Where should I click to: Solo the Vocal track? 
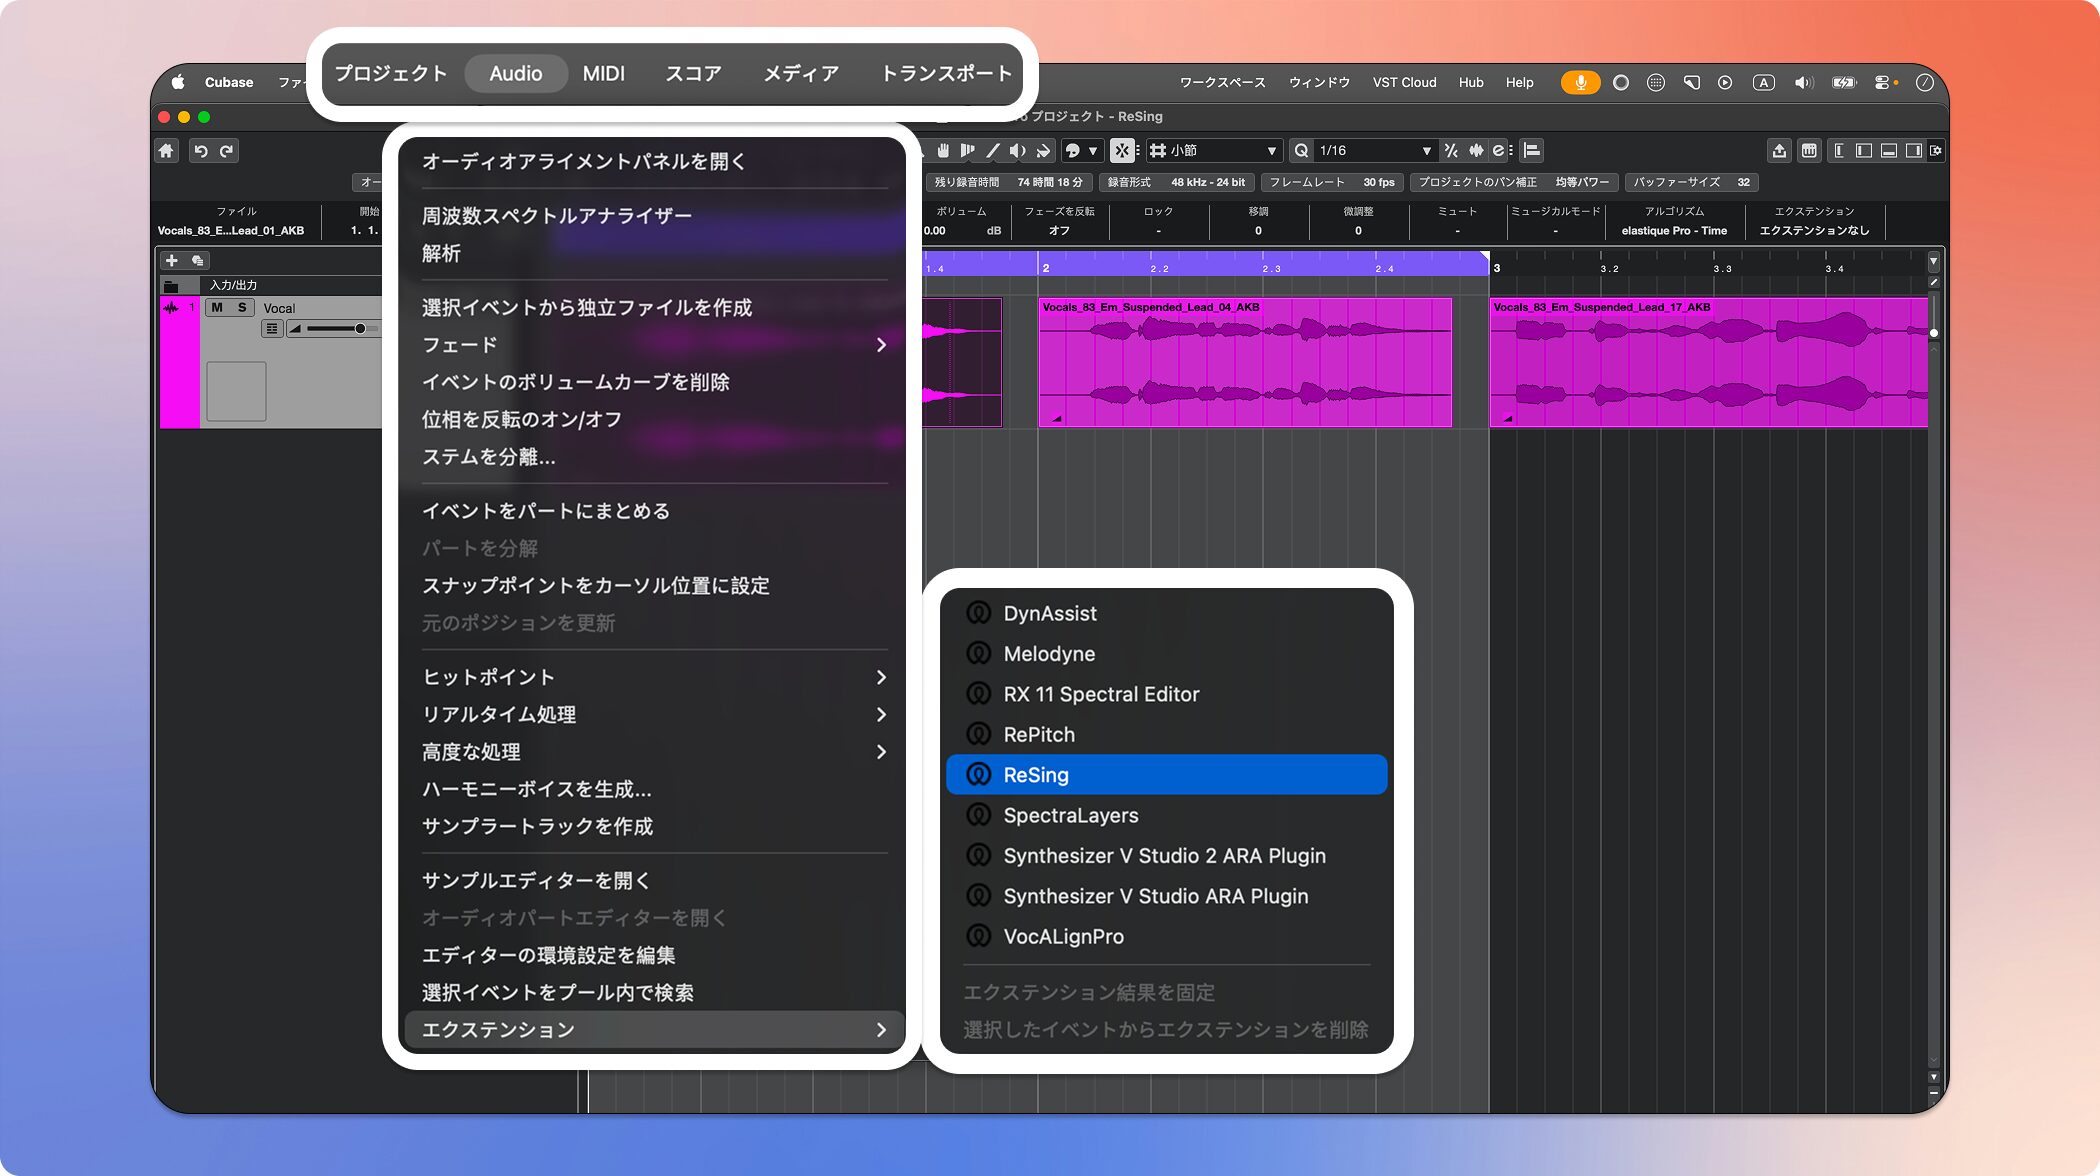242,308
